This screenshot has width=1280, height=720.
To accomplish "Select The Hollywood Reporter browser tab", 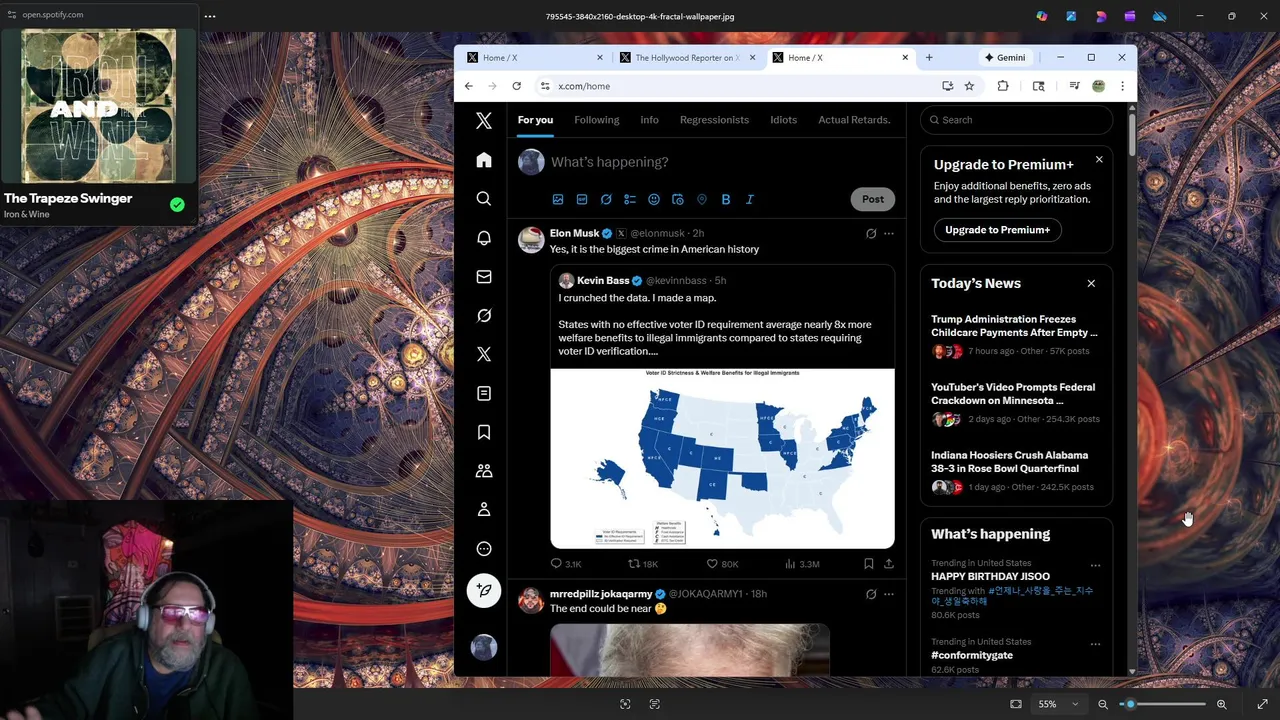I will tap(686, 58).
